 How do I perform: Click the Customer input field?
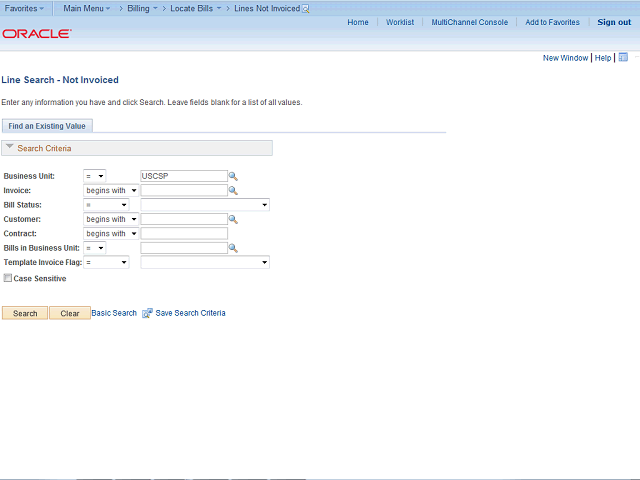tap(184, 219)
